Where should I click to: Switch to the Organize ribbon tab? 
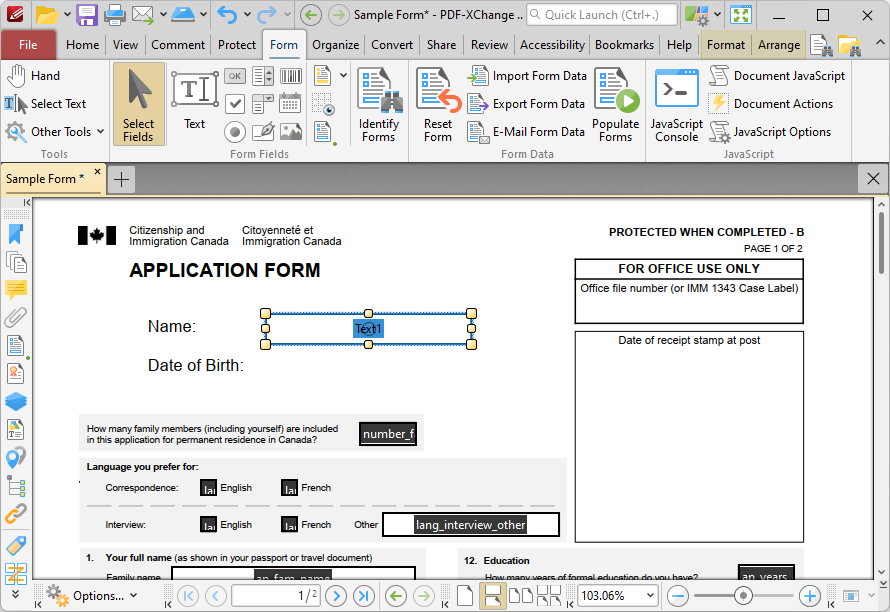[x=335, y=44]
